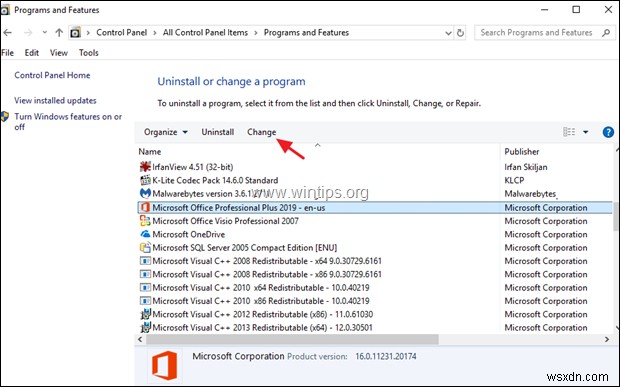This screenshot has height=387, width=620.
Task: Select Microsoft SQL Server 2005 Compact Edition
Action: (245, 248)
